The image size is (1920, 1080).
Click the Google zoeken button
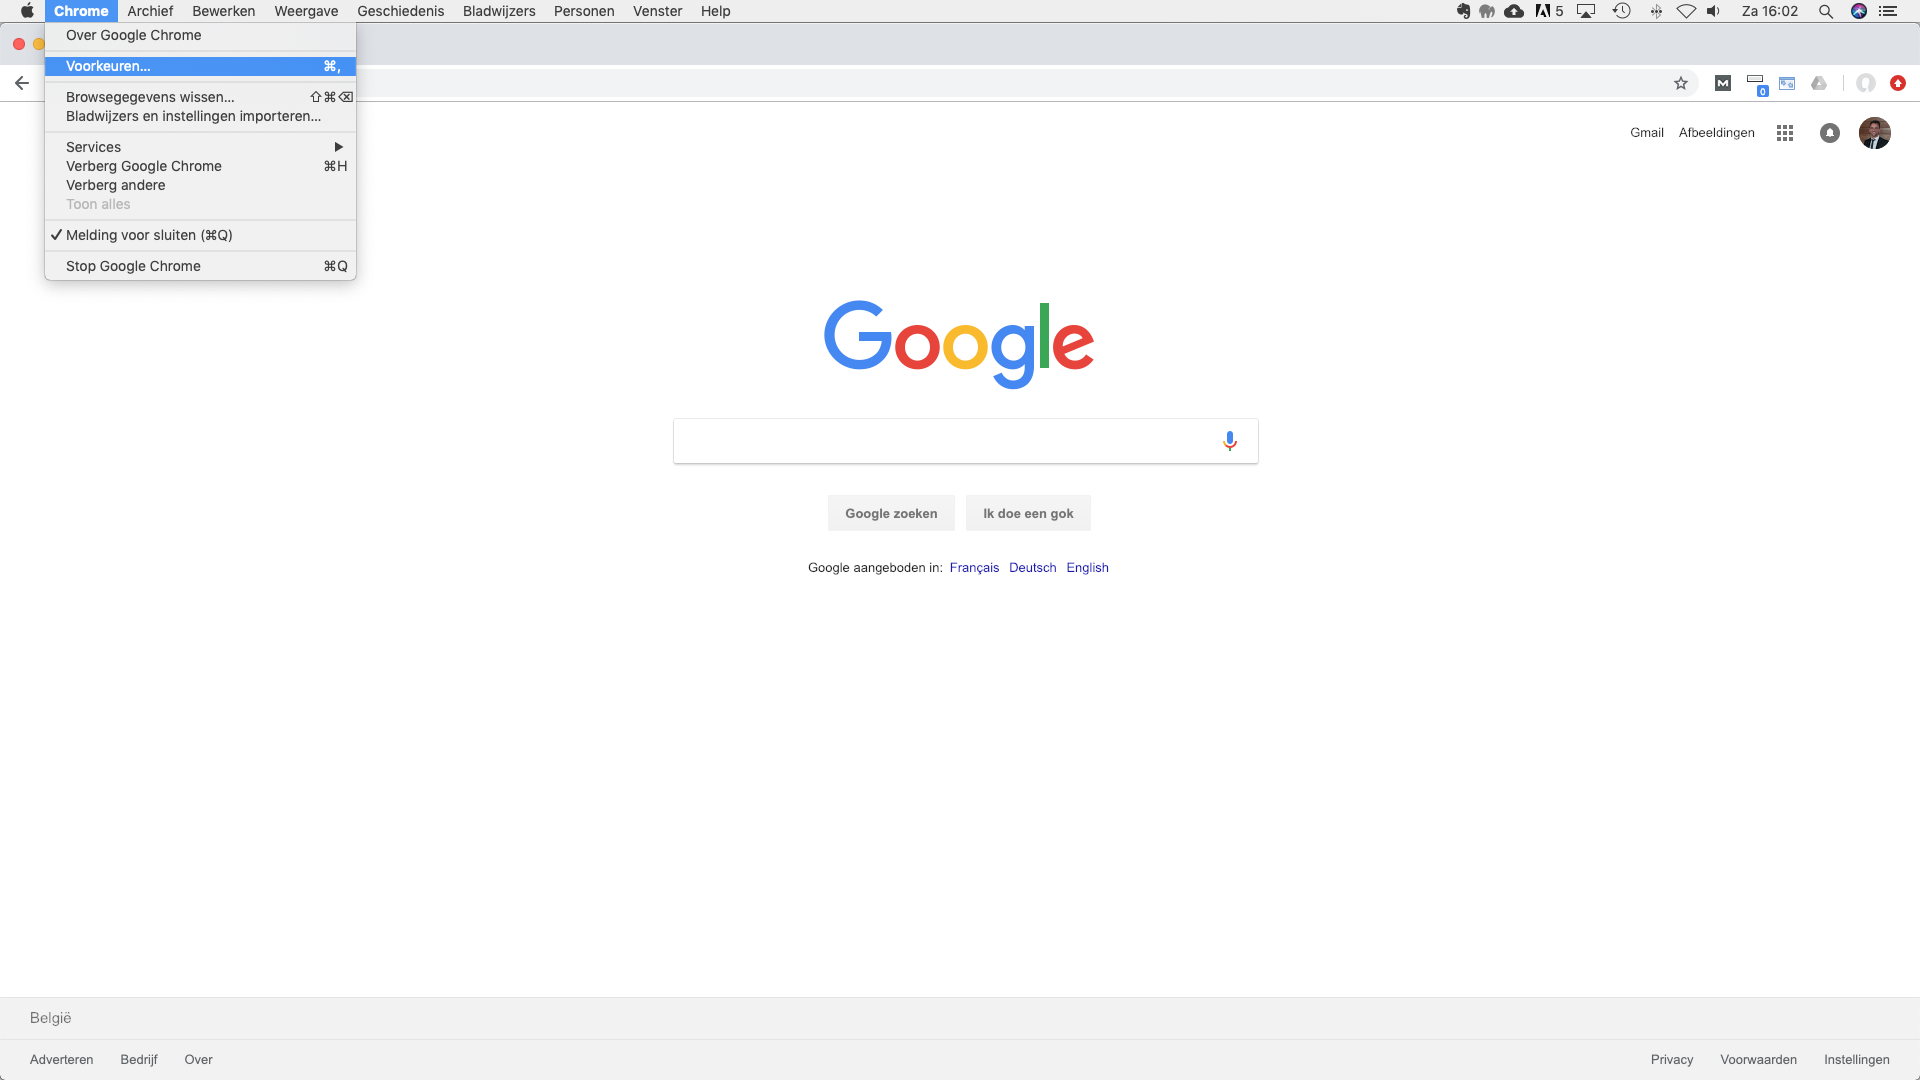point(891,513)
